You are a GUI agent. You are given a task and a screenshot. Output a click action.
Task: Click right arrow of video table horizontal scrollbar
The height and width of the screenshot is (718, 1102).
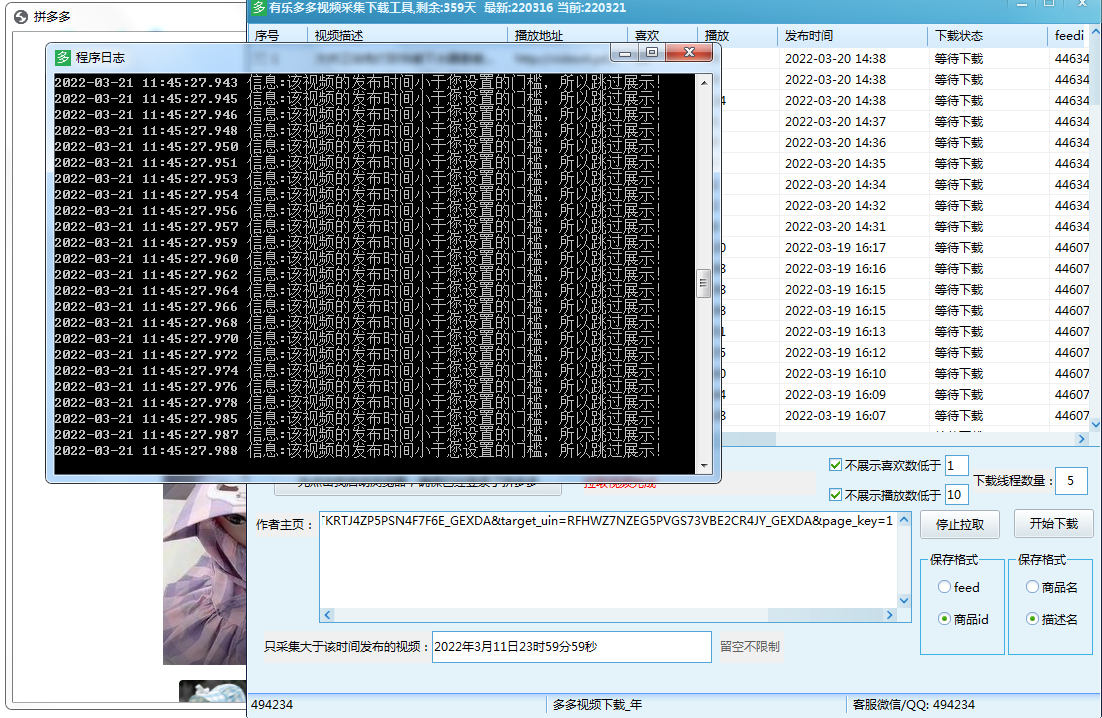pos(1081,439)
